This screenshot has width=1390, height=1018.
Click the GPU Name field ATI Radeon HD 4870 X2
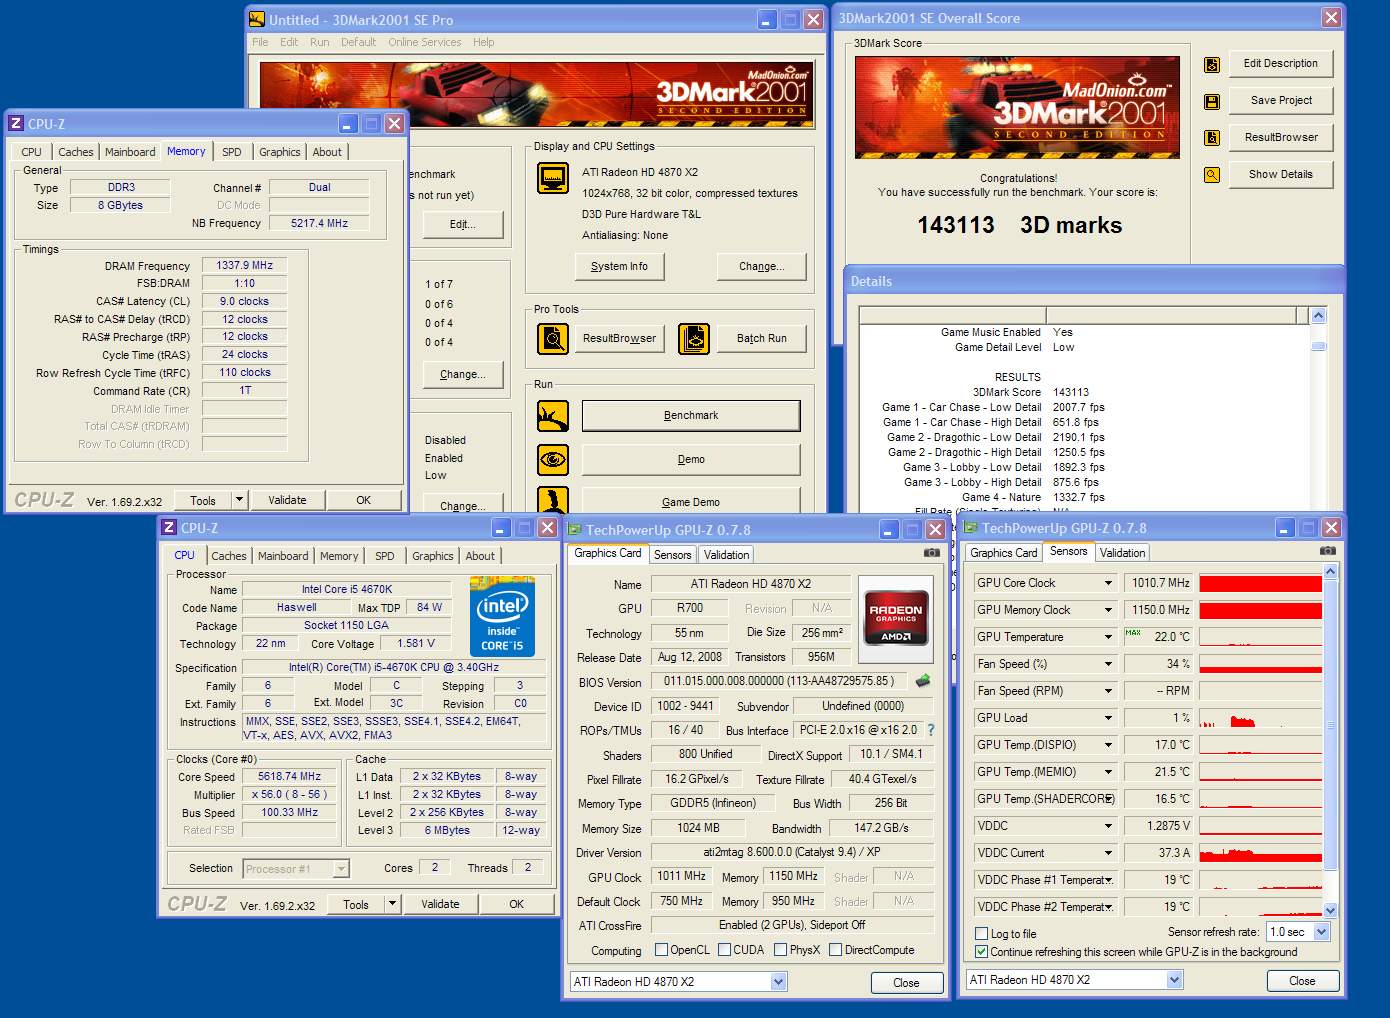tap(751, 584)
